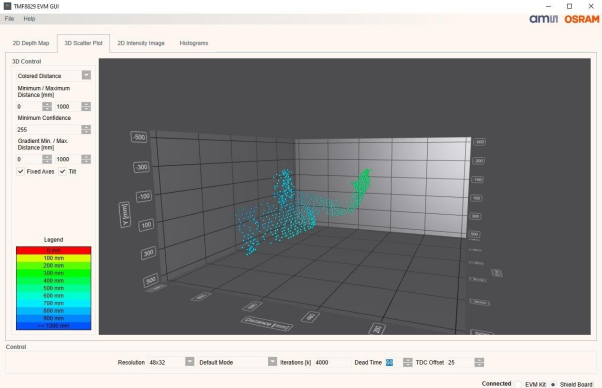Click the Dead Time value field

(393, 362)
